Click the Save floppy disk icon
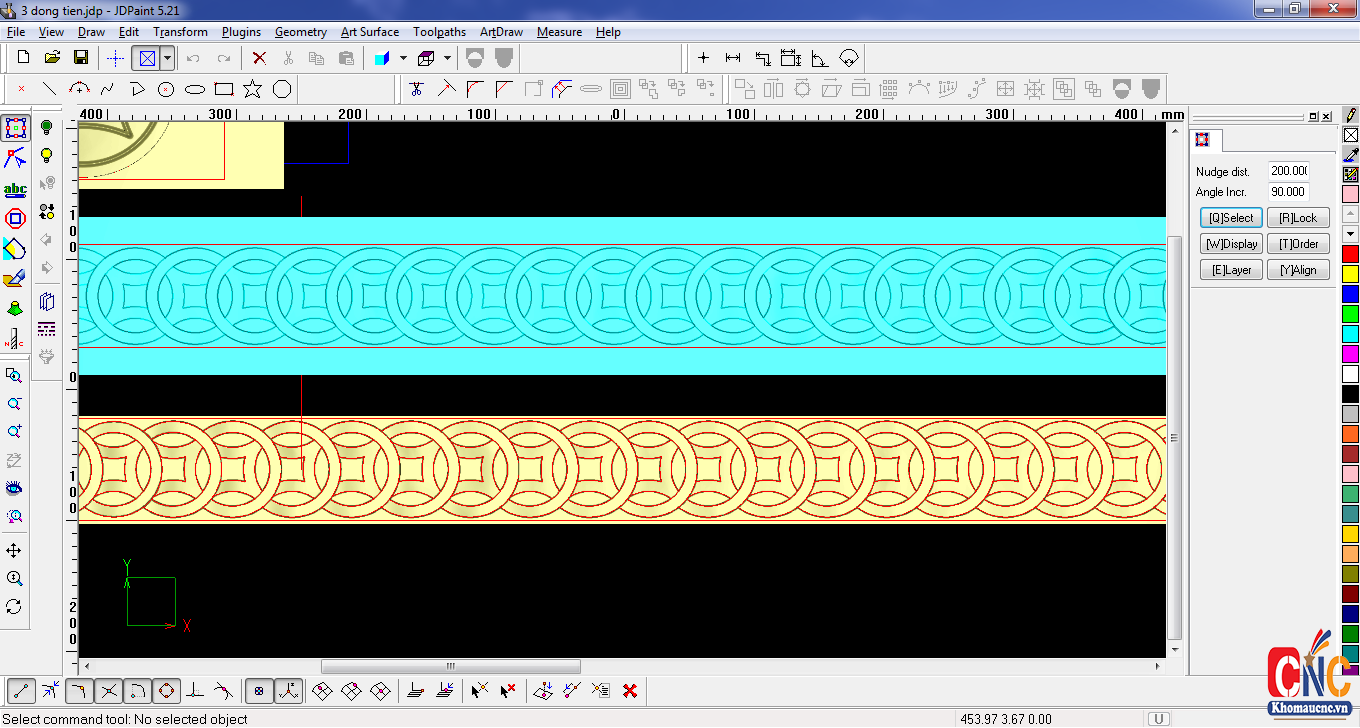Image resolution: width=1360 pixels, height=728 pixels. pyautogui.click(x=81, y=58)
